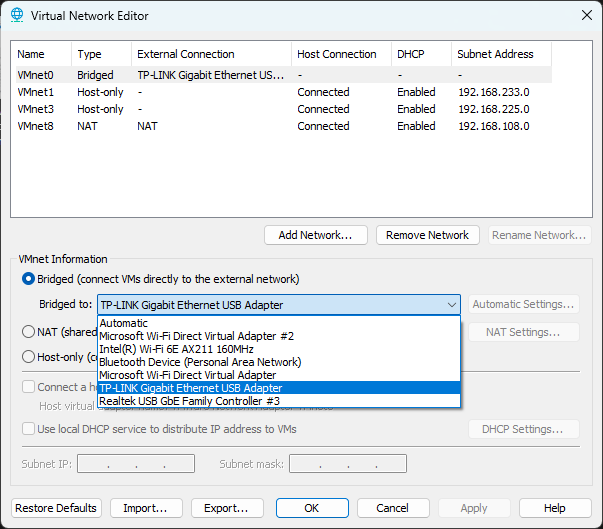Image resolution: width=603 pixels, height=529 pixels.
Task: Click subnet address 192.168.225.0
Action: point(494,109)
